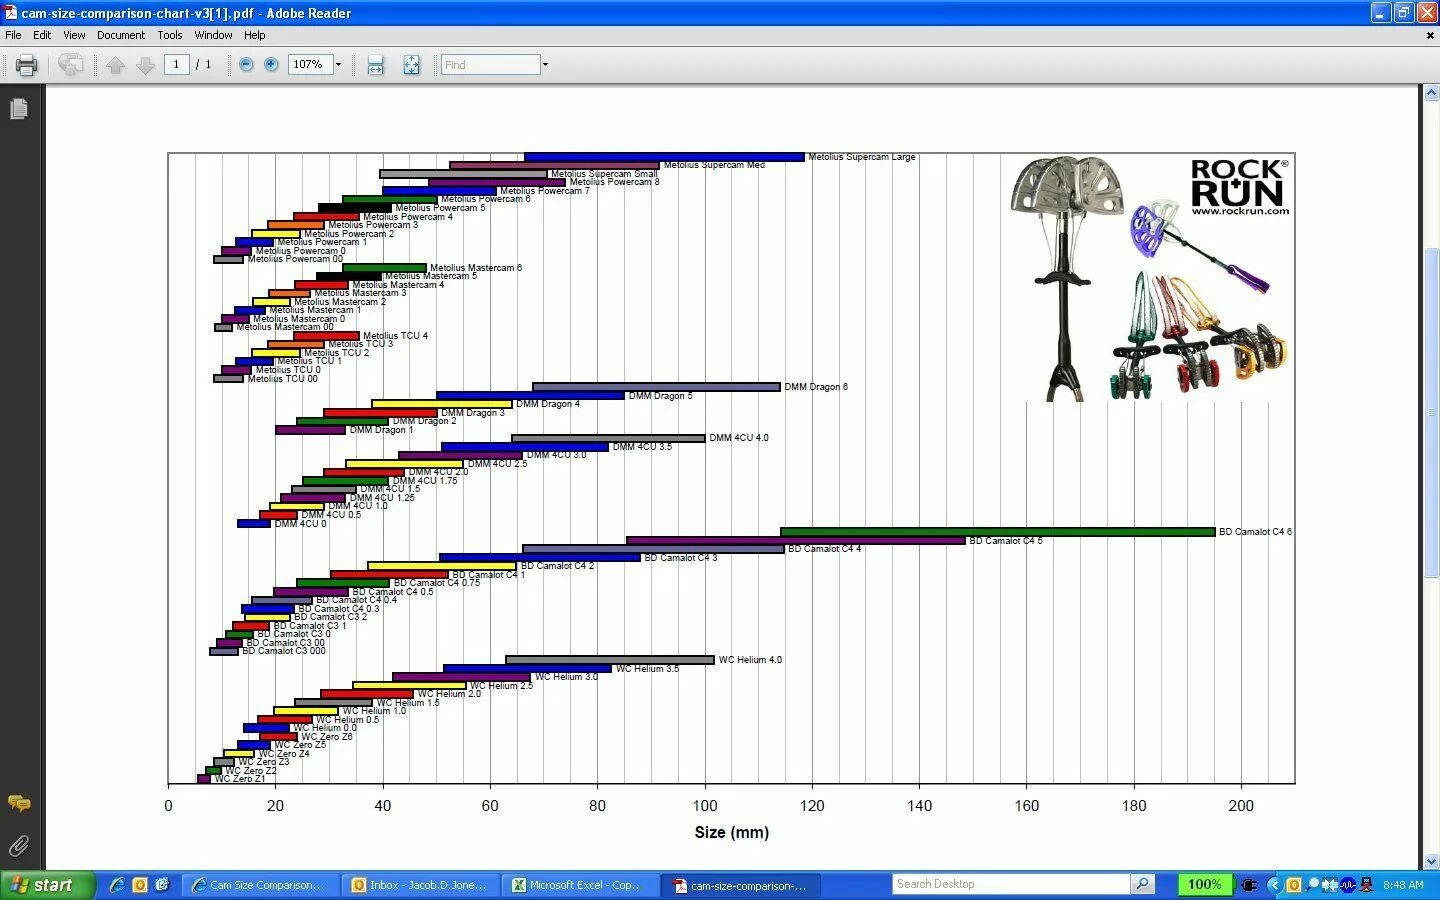The height and width of the screenshot is (900, 1440).
Task: Open the Document menu
Action: coord(121,35)
